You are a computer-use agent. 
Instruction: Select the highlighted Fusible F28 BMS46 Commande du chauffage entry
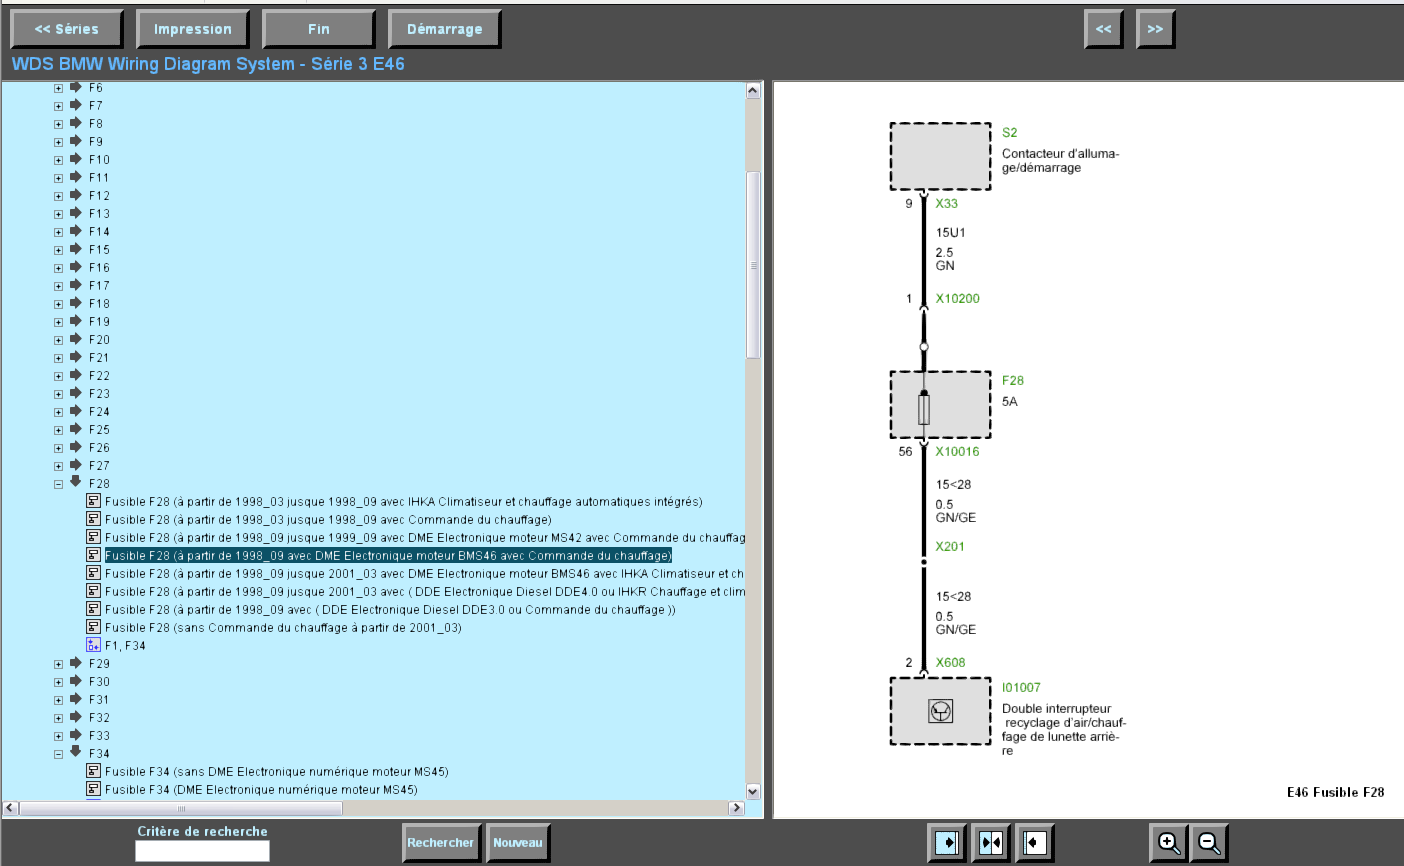point(388,555)
